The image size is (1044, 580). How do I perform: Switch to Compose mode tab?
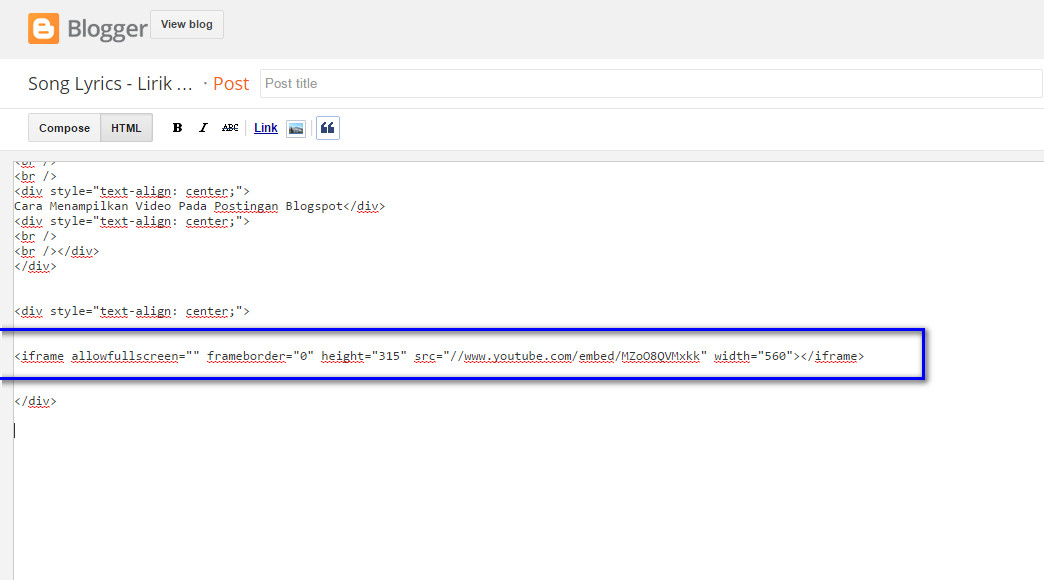pos(65,128)
